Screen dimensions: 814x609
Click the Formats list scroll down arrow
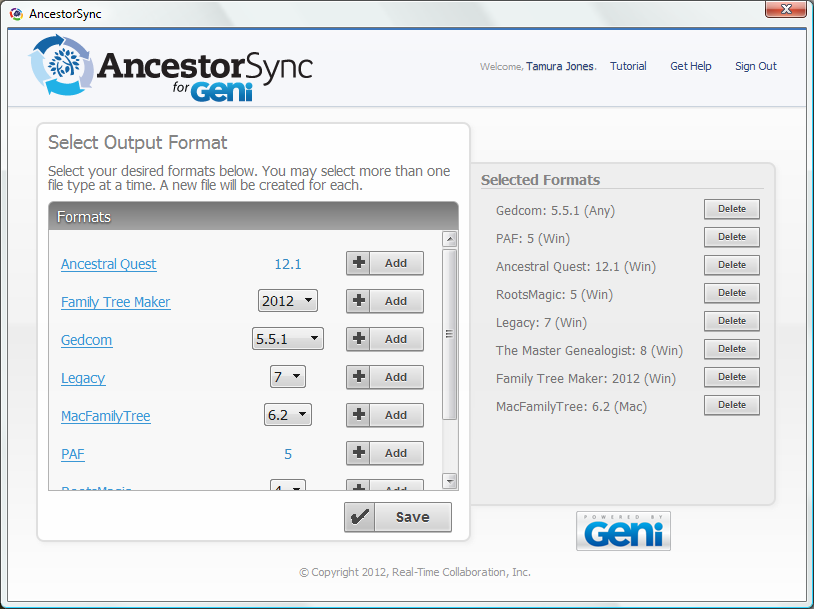point(450,481)
